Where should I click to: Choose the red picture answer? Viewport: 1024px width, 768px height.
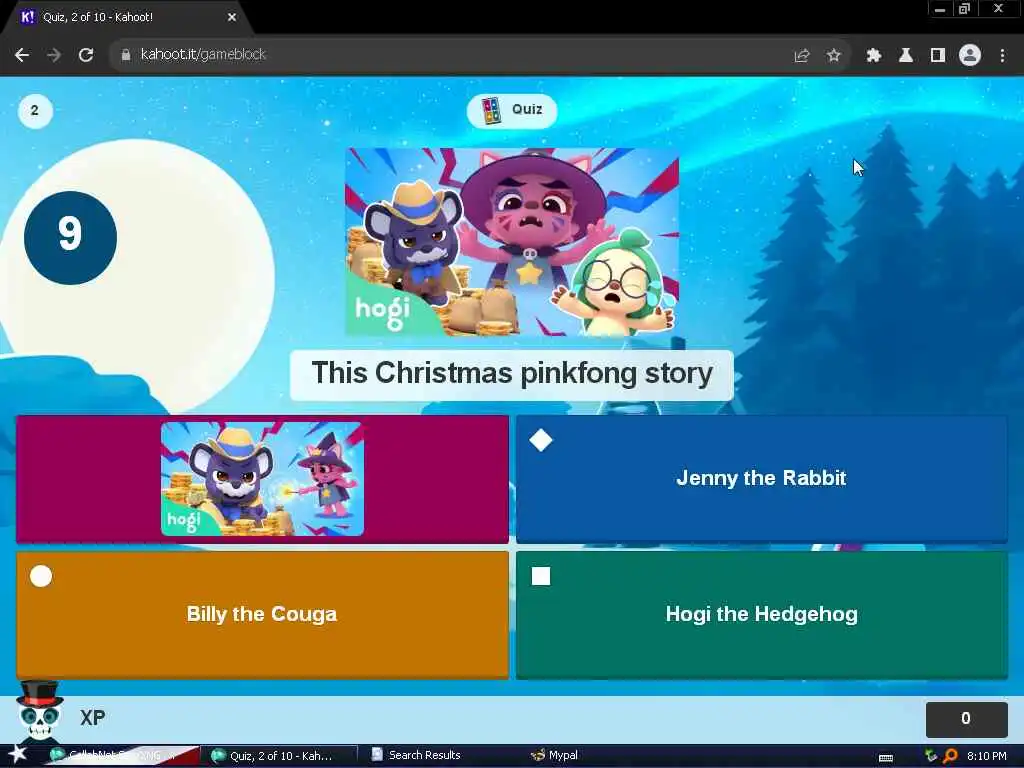click(x=263, y=479)
